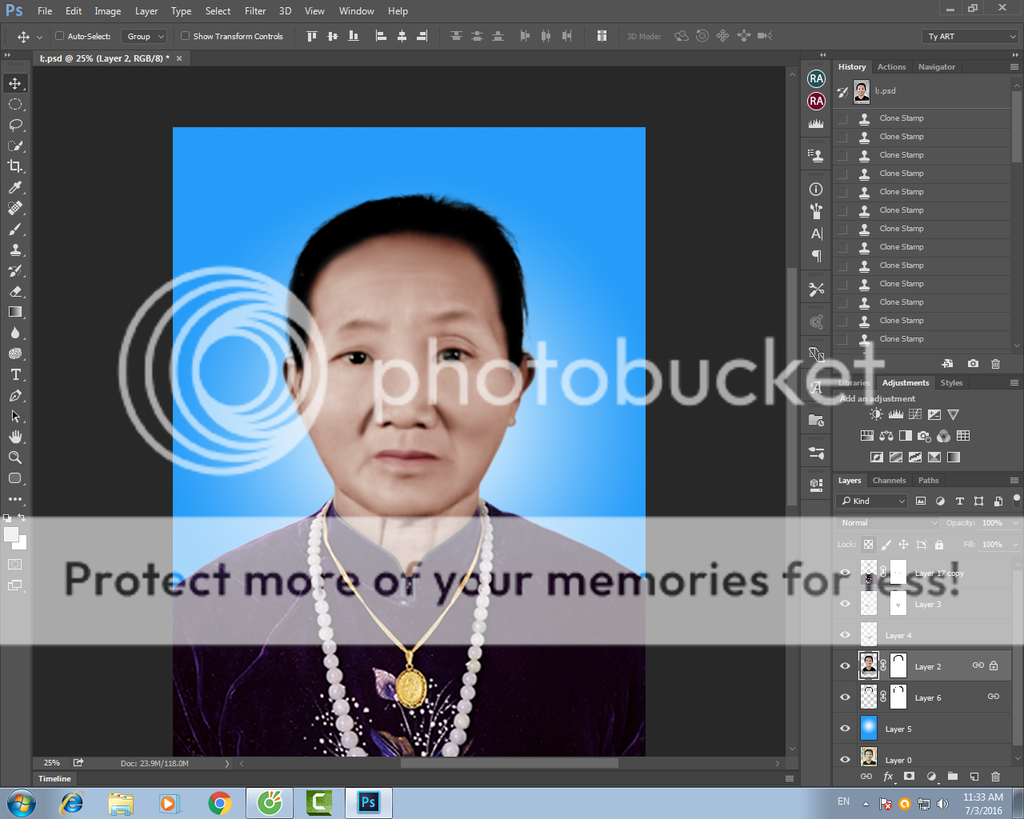Open the layer Opacity dropdown arrow
Image resolution: width=1024 pixels, height=819 pixels.
click(1015, 522)
